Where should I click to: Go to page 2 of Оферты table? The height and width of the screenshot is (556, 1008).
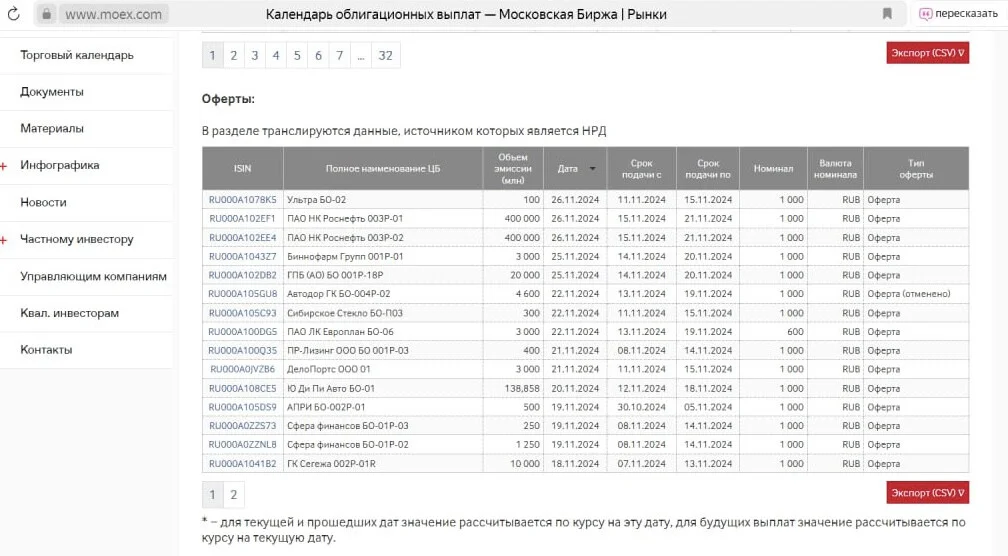[x=233, y=495]
